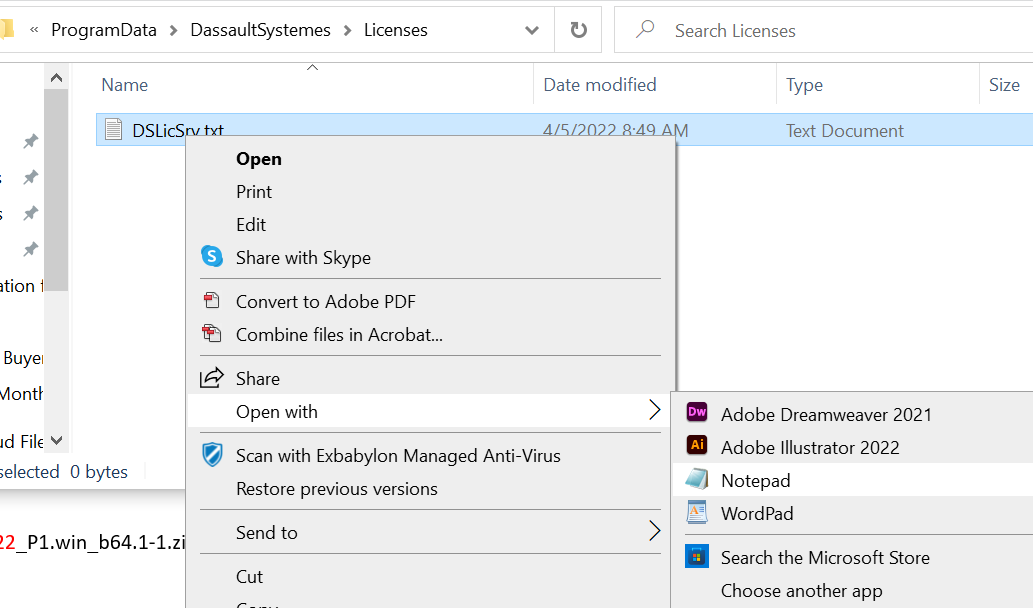Click the Adobe Dreamweaver 2021 icon
Image resolution: width=1033 pixels, height=608 pixels.
[697, 413]
